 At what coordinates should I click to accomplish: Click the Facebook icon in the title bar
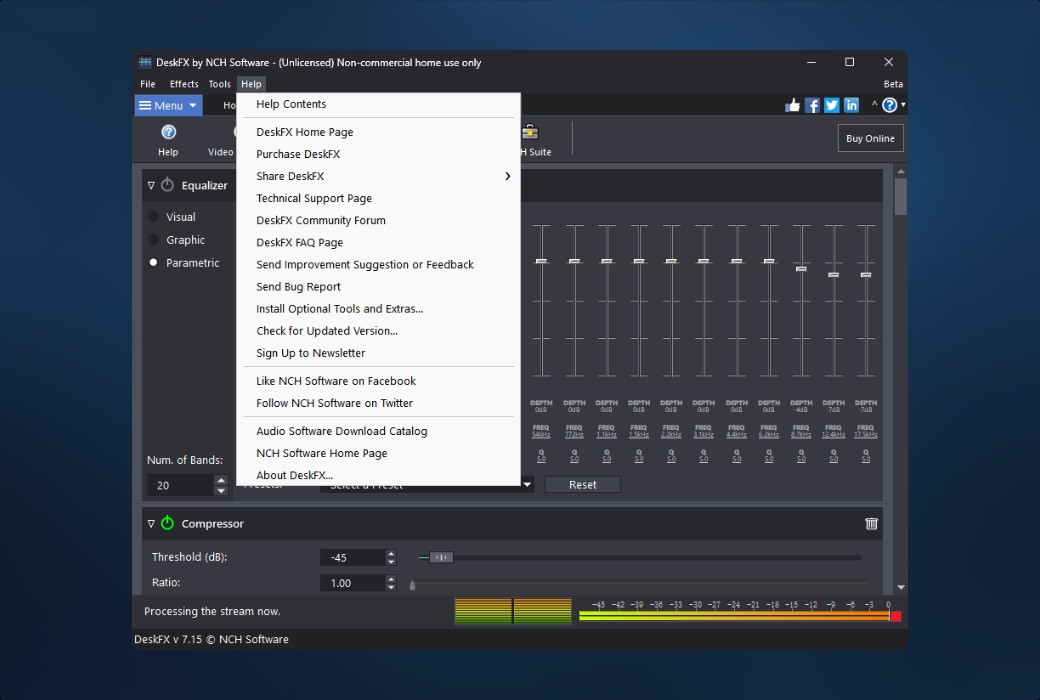tap(812, 104)
